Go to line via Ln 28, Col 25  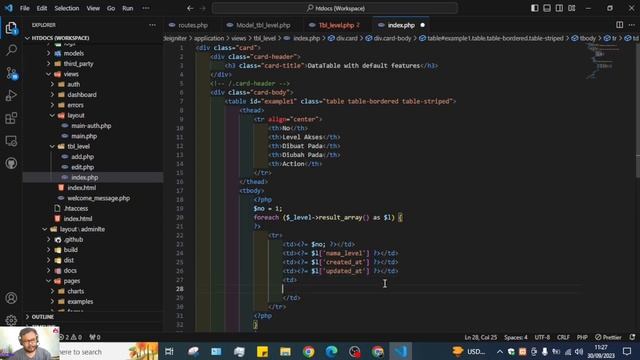tap(480, 337)
